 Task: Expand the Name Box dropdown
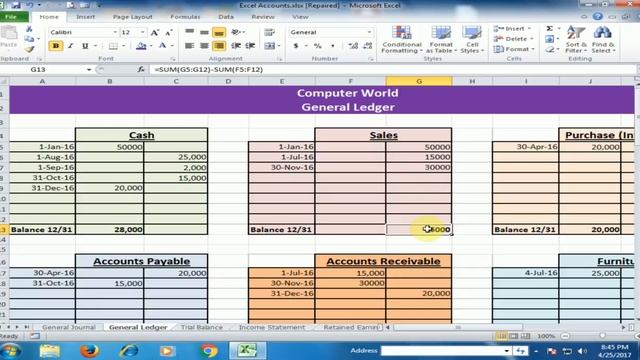pyautogui.click(x=89, y=69)
